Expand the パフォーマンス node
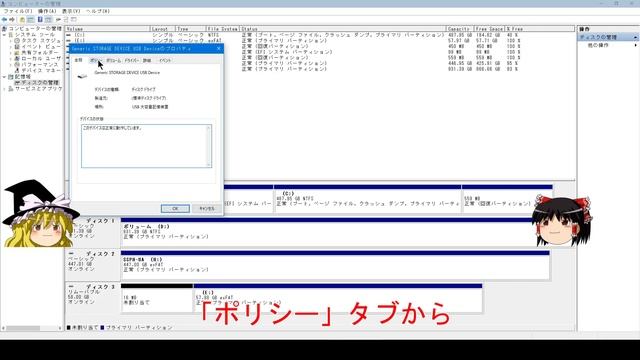This screenshot has height=360, width=640. 11,64
